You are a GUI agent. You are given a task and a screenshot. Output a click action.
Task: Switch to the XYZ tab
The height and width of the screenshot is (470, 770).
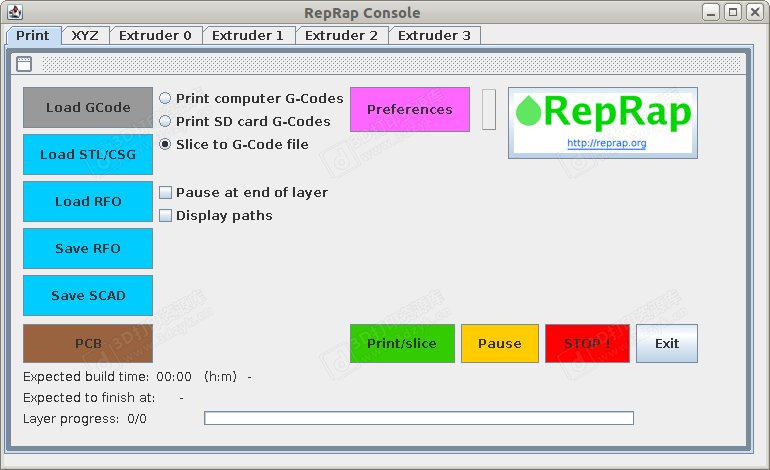tap(85, 35)
